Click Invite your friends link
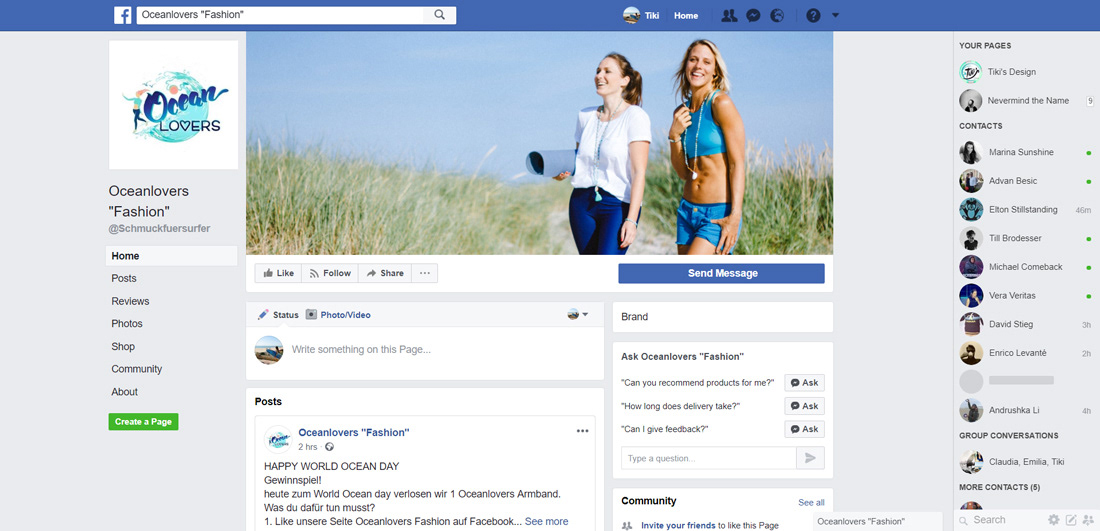The image size is (1100, 531). pos(678,525)
